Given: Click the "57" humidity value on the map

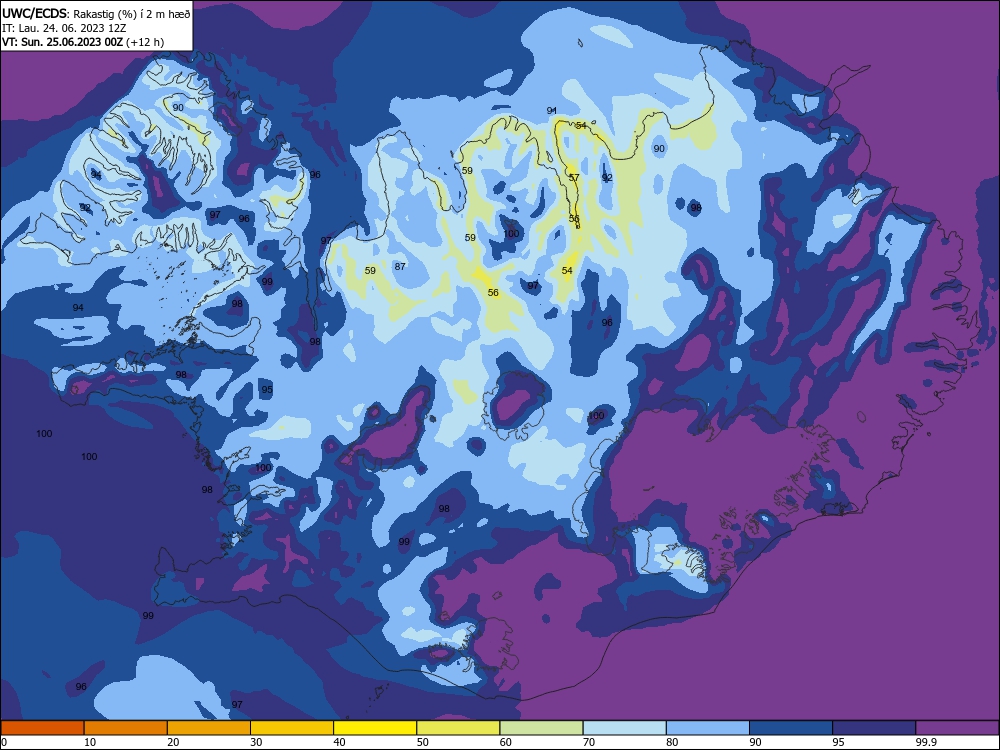Looking at the screenshot, I should pyautogui.click(x=574, y=177).
